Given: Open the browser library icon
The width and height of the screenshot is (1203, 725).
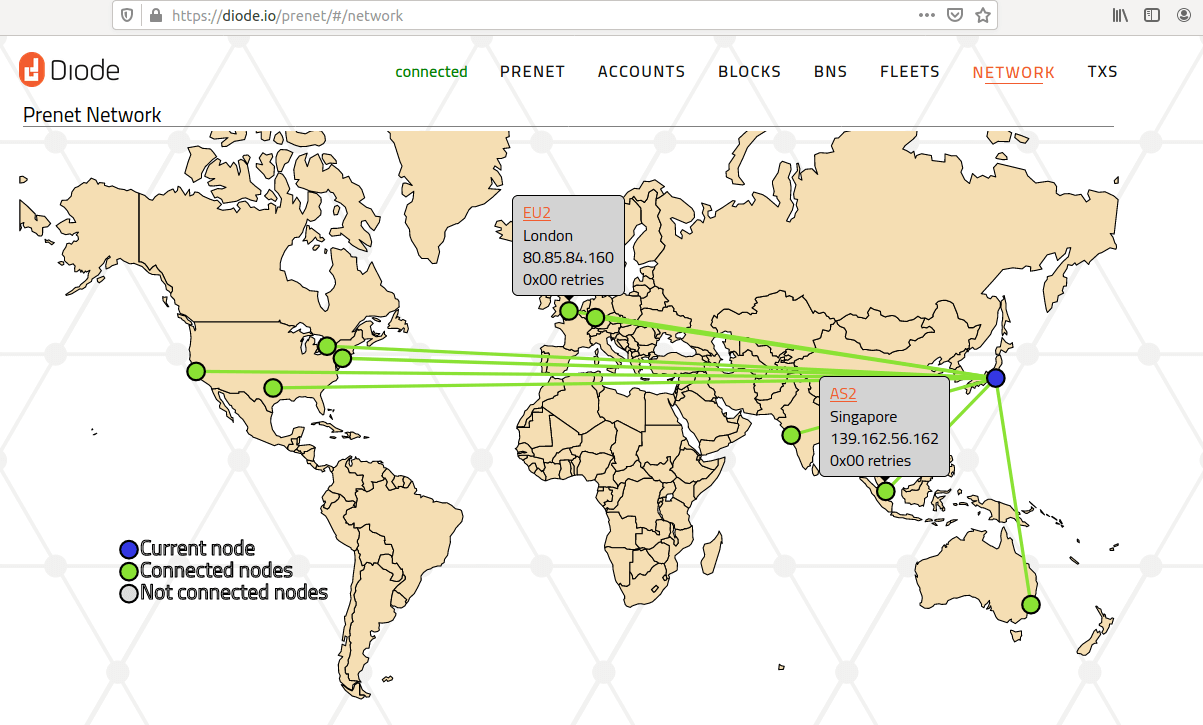Looking at the screenshot, I should click(x=1121, y=16).
